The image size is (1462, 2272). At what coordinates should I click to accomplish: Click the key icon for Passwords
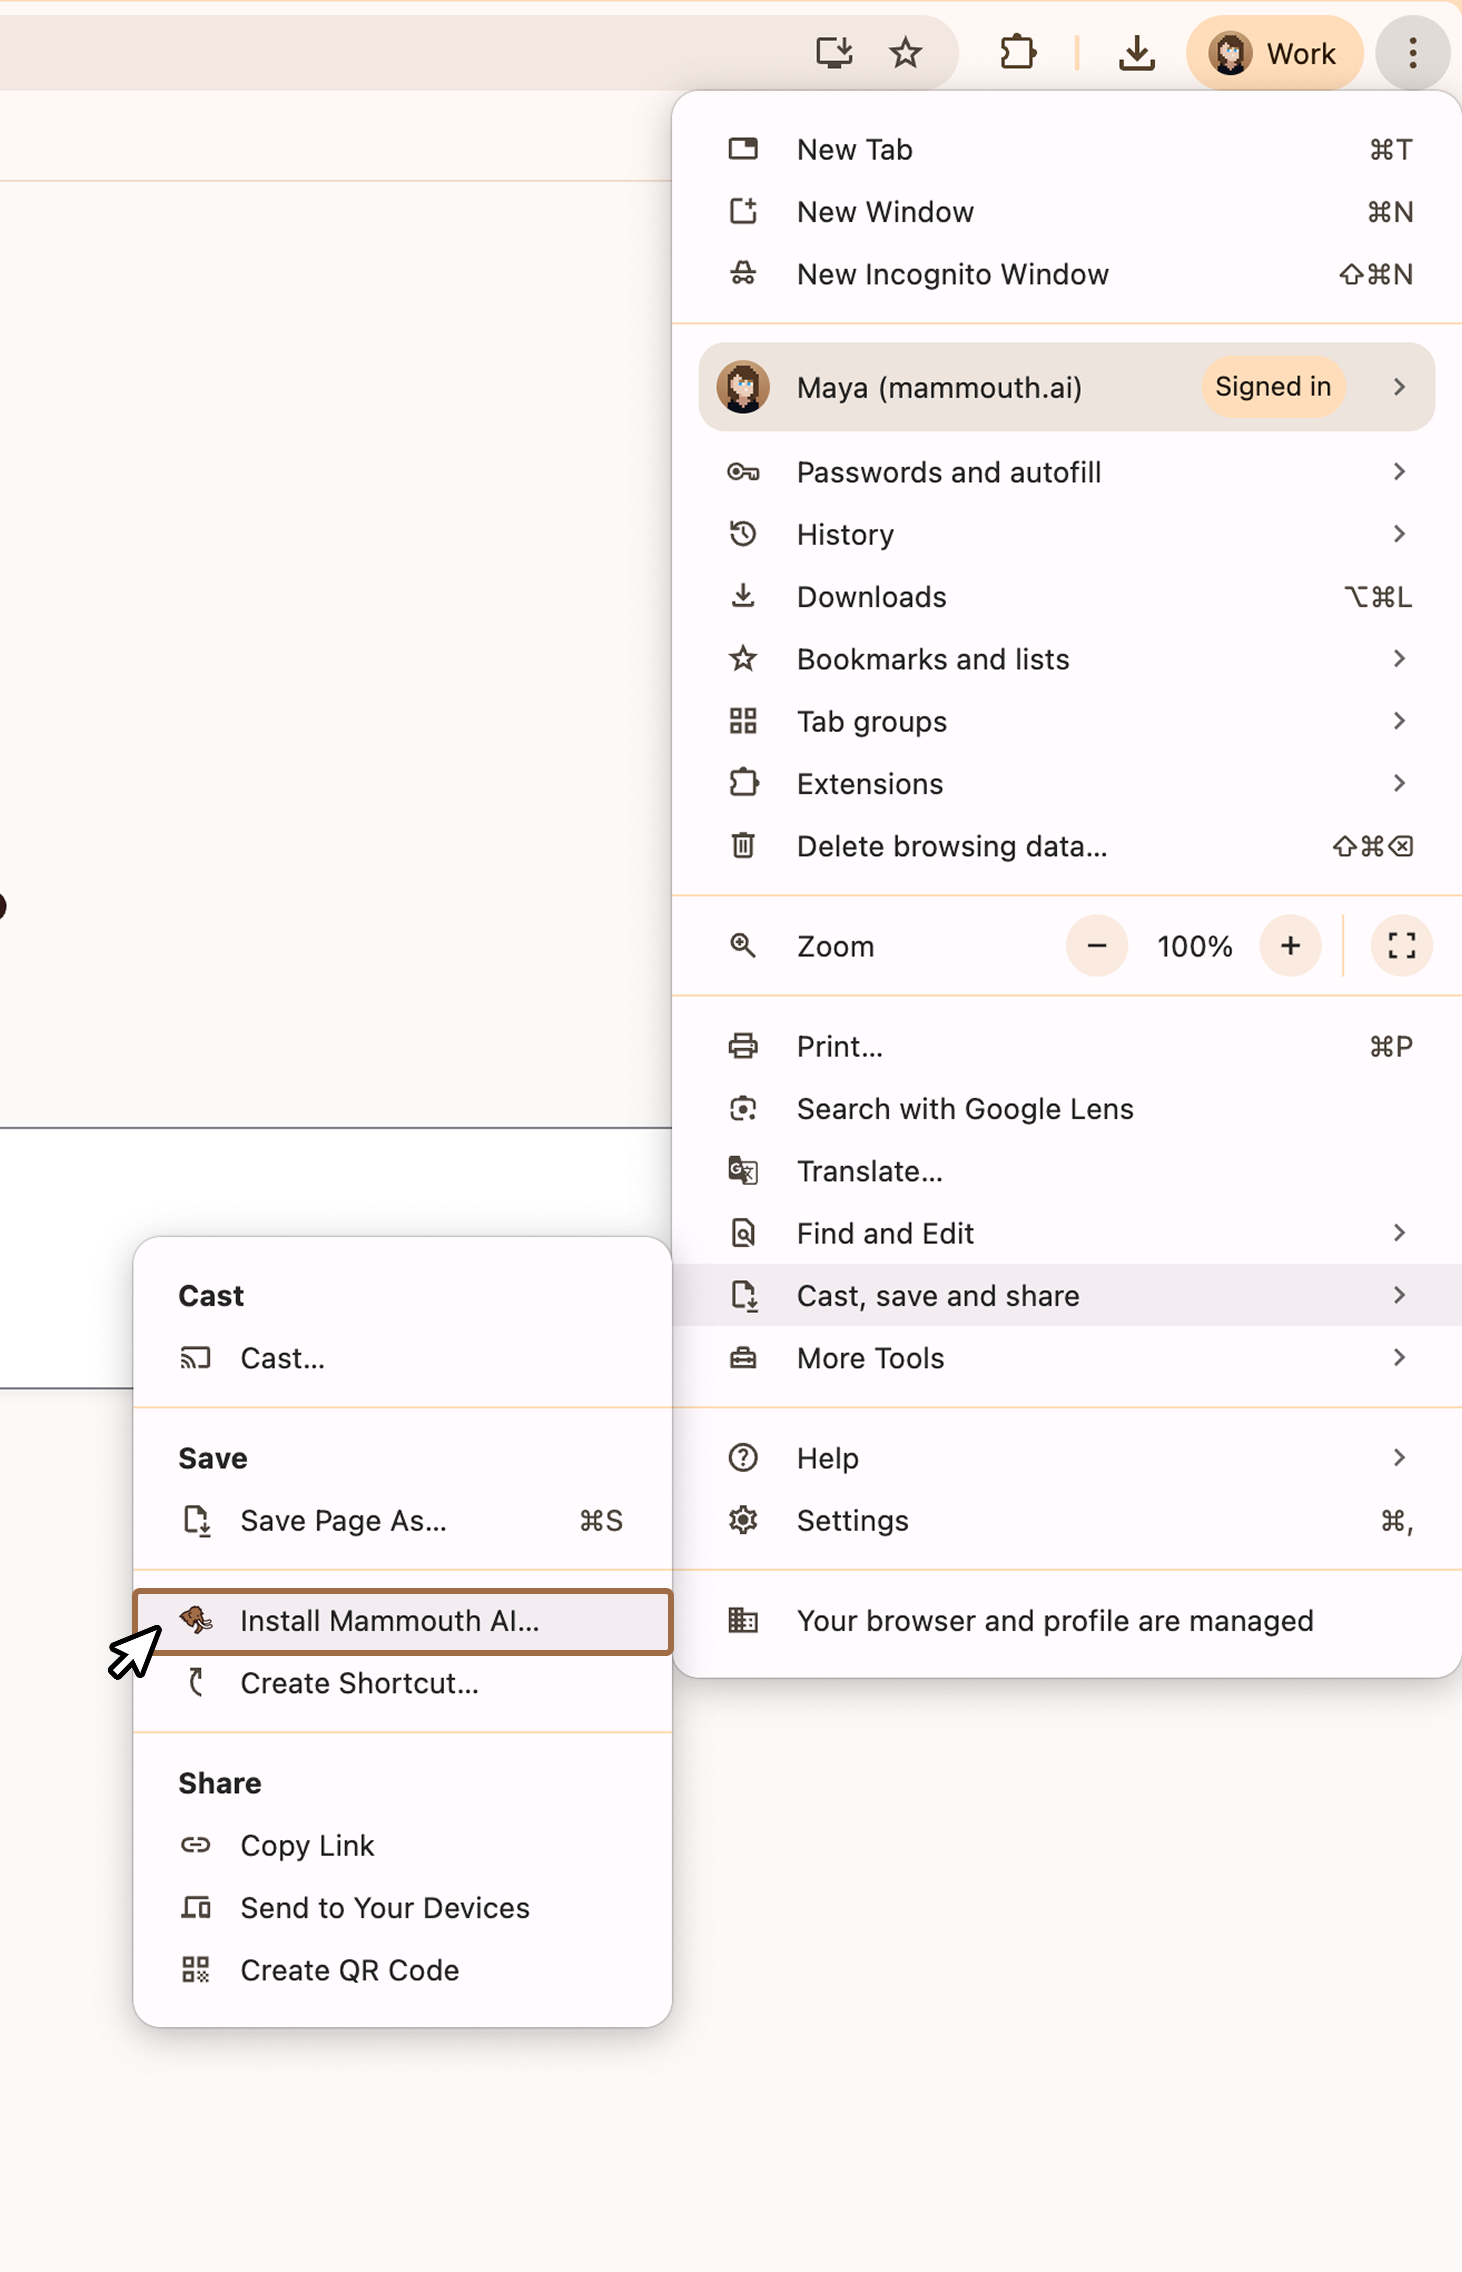(x=743, y=472)
